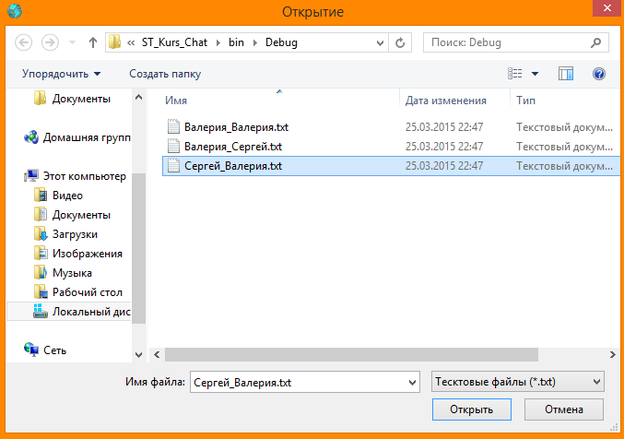Image resolution: width=624 pixels, height=439 pixels.
Task: Click the Изображения folder icon
Action: pyautogui.click(x=41, y=254)
